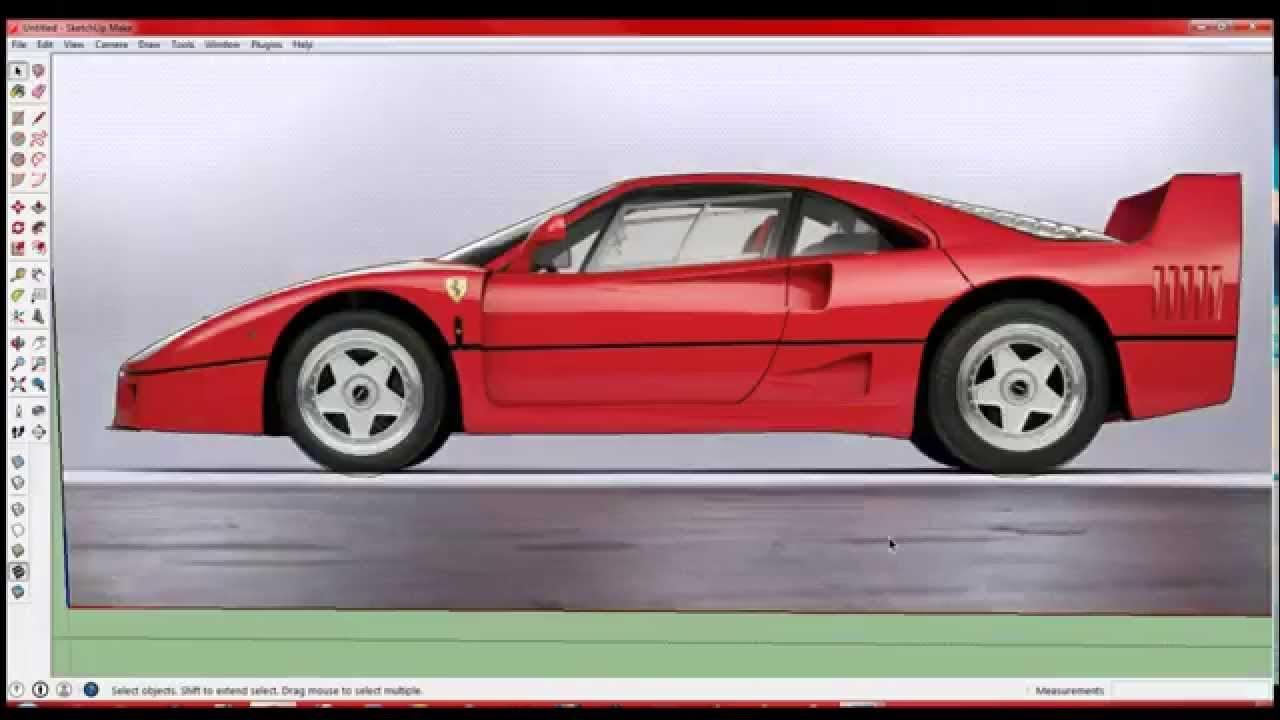Toggle X-Ray face style
Image resolution: width=1280 pixels, height=720 pixels.
(x=17, y=462)
